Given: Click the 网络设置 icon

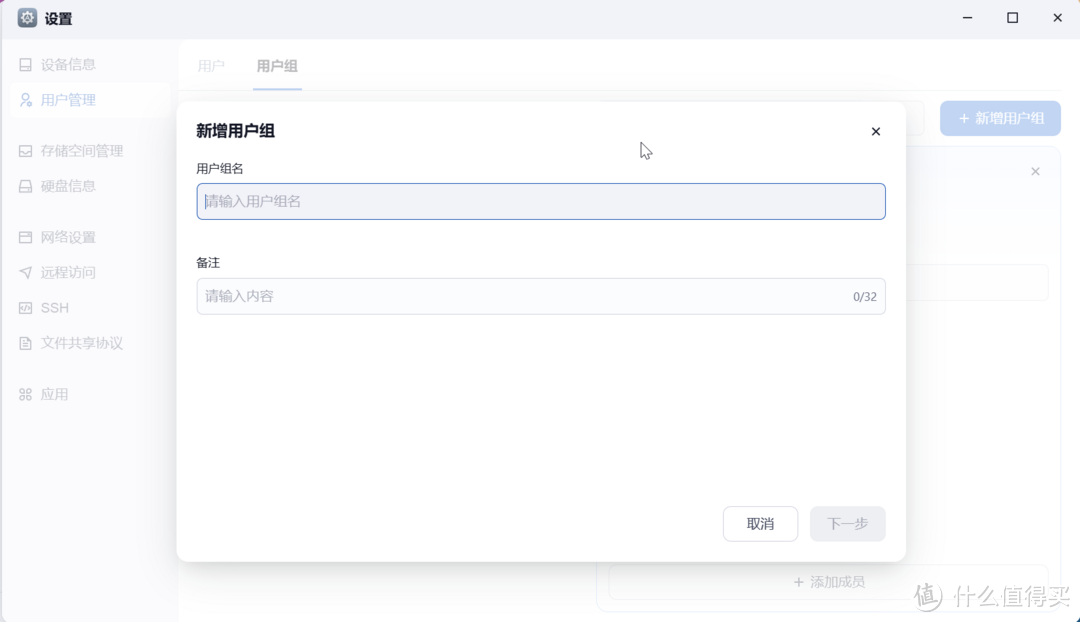Looking at the screenshot, I should pyautogui.click(x=25, y=237).
